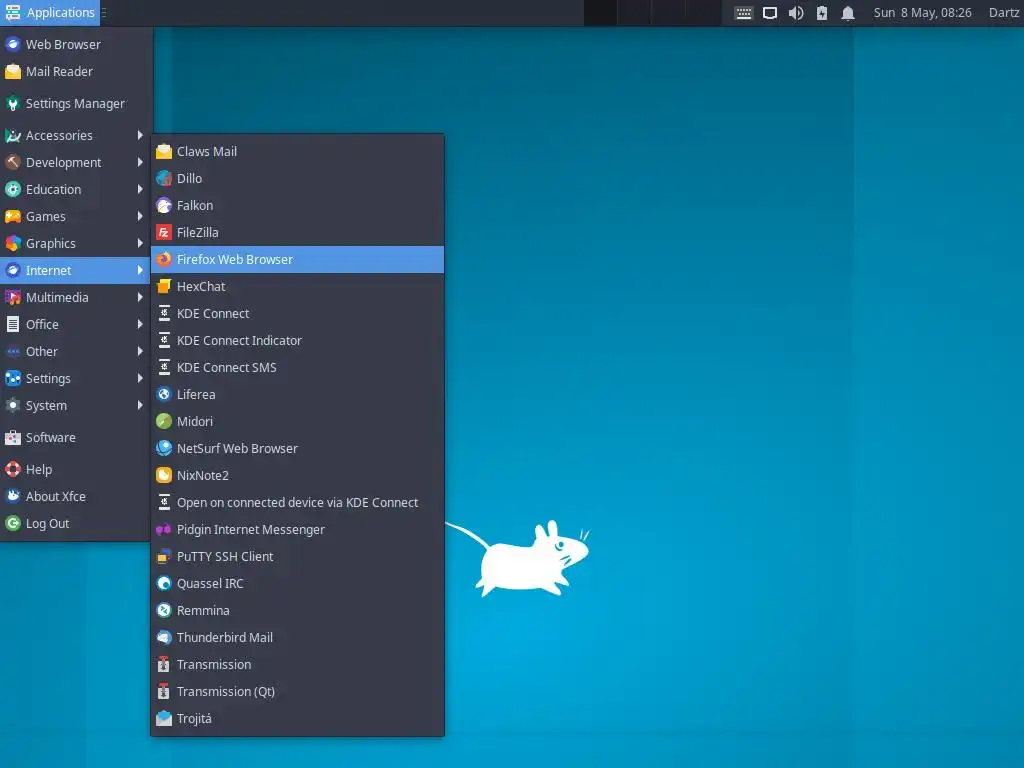Click the Applications menu button

tap(50, 13)
